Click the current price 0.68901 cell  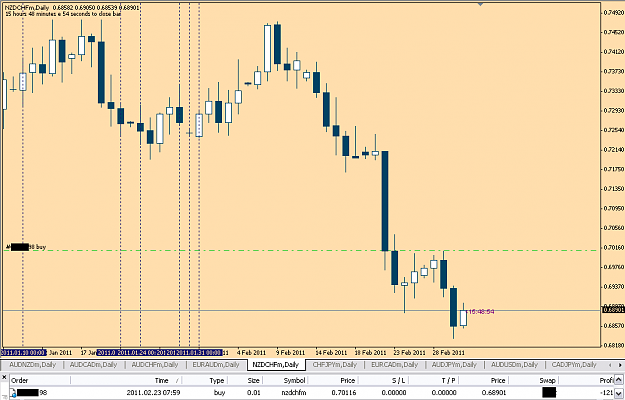point(493,393)
